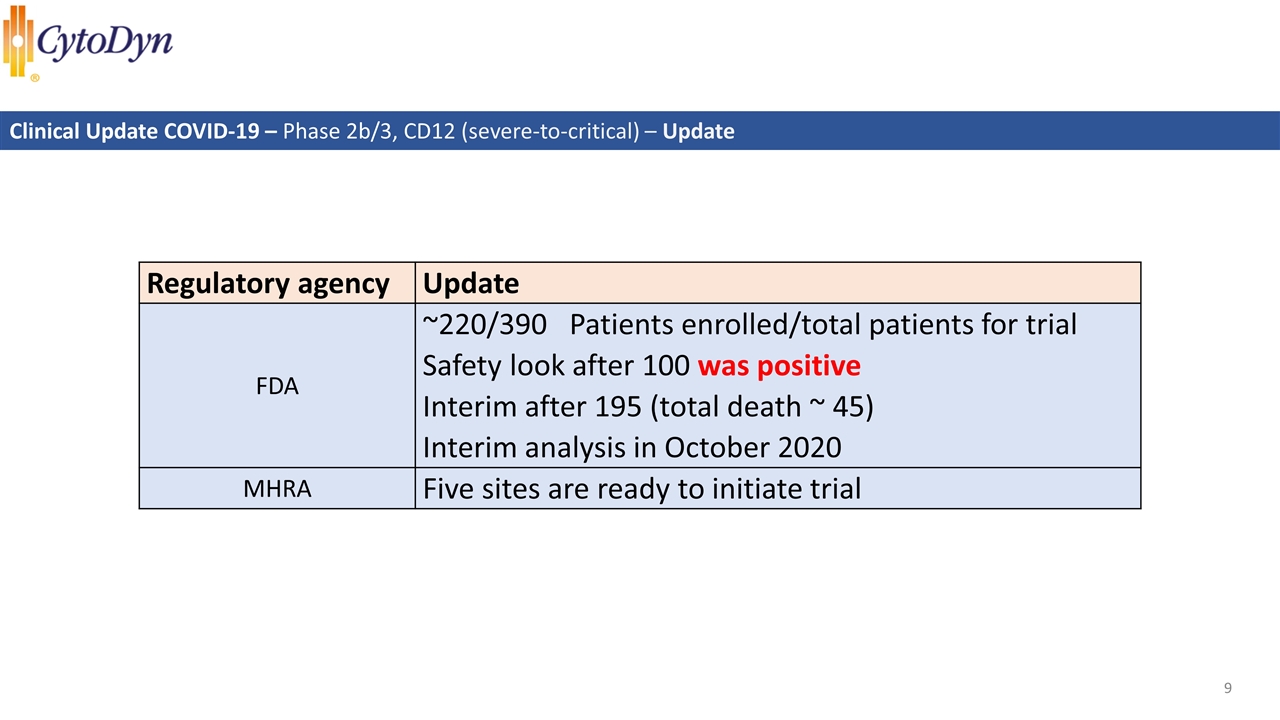The height and width of the screenshot is (720, 1280).
Task: Select the "Update" table column header
Action: (x=471, y=284)
